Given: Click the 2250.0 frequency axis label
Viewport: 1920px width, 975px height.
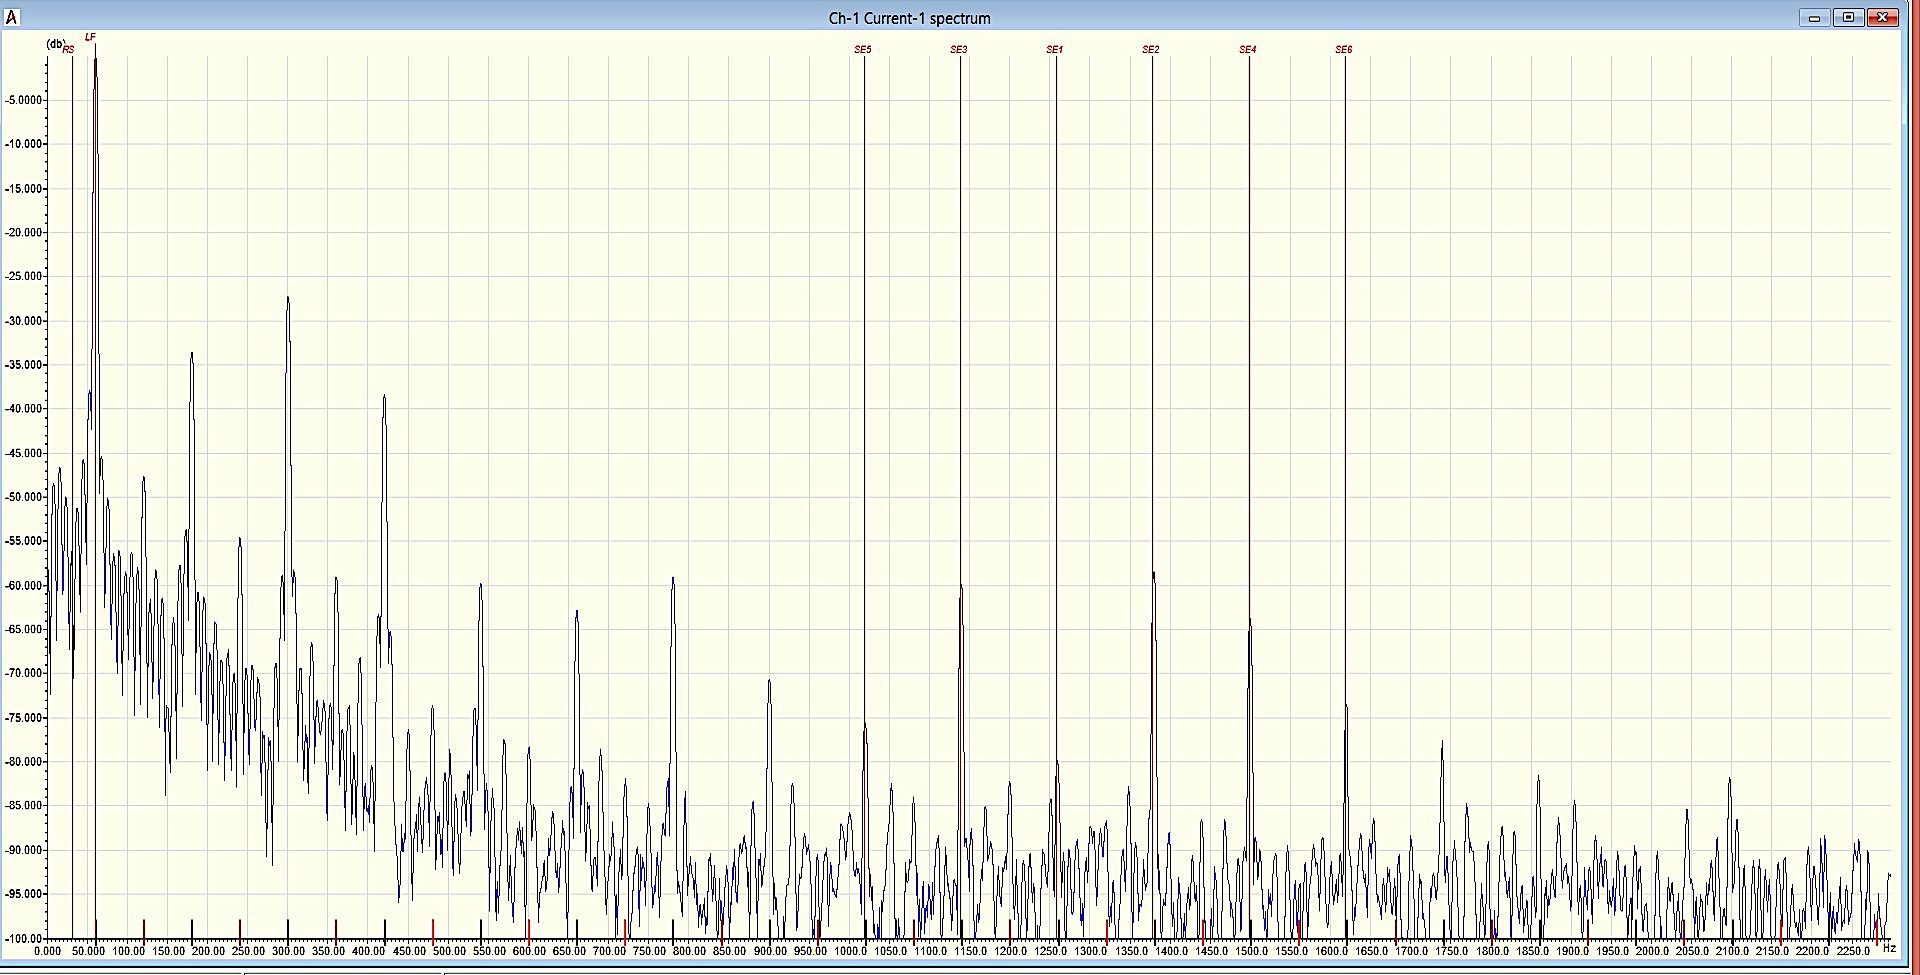Looking at the screenshot, I should [x=1852, y=951].
